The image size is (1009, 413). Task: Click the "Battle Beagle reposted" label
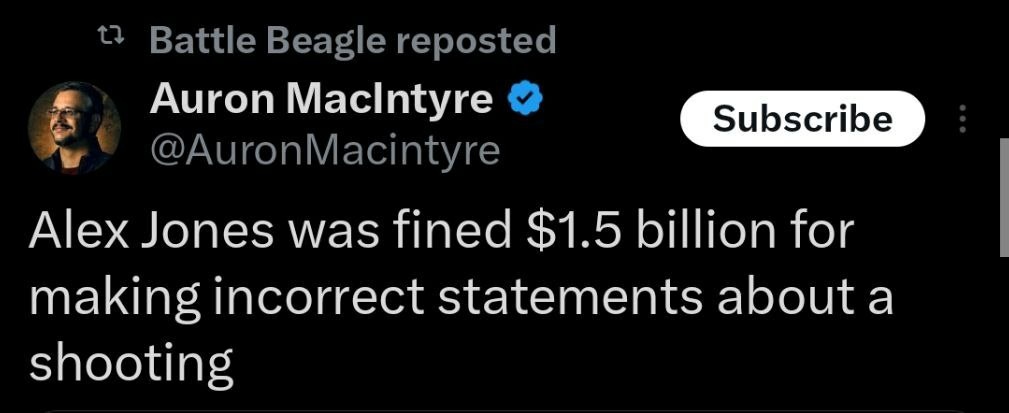click(x=352, y=40)
